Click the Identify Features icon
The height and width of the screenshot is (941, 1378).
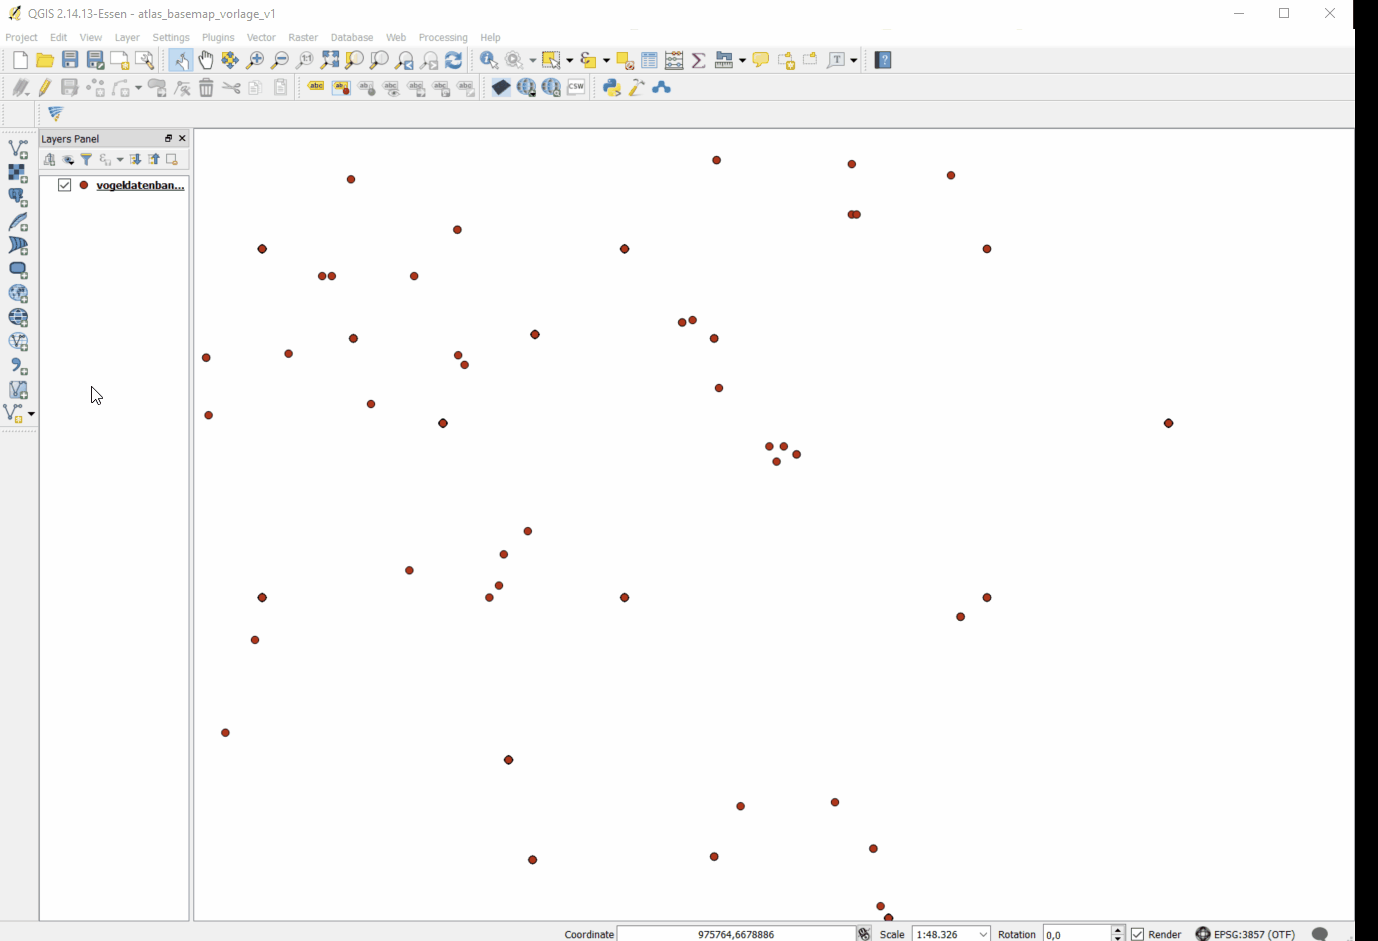(488, 60)
